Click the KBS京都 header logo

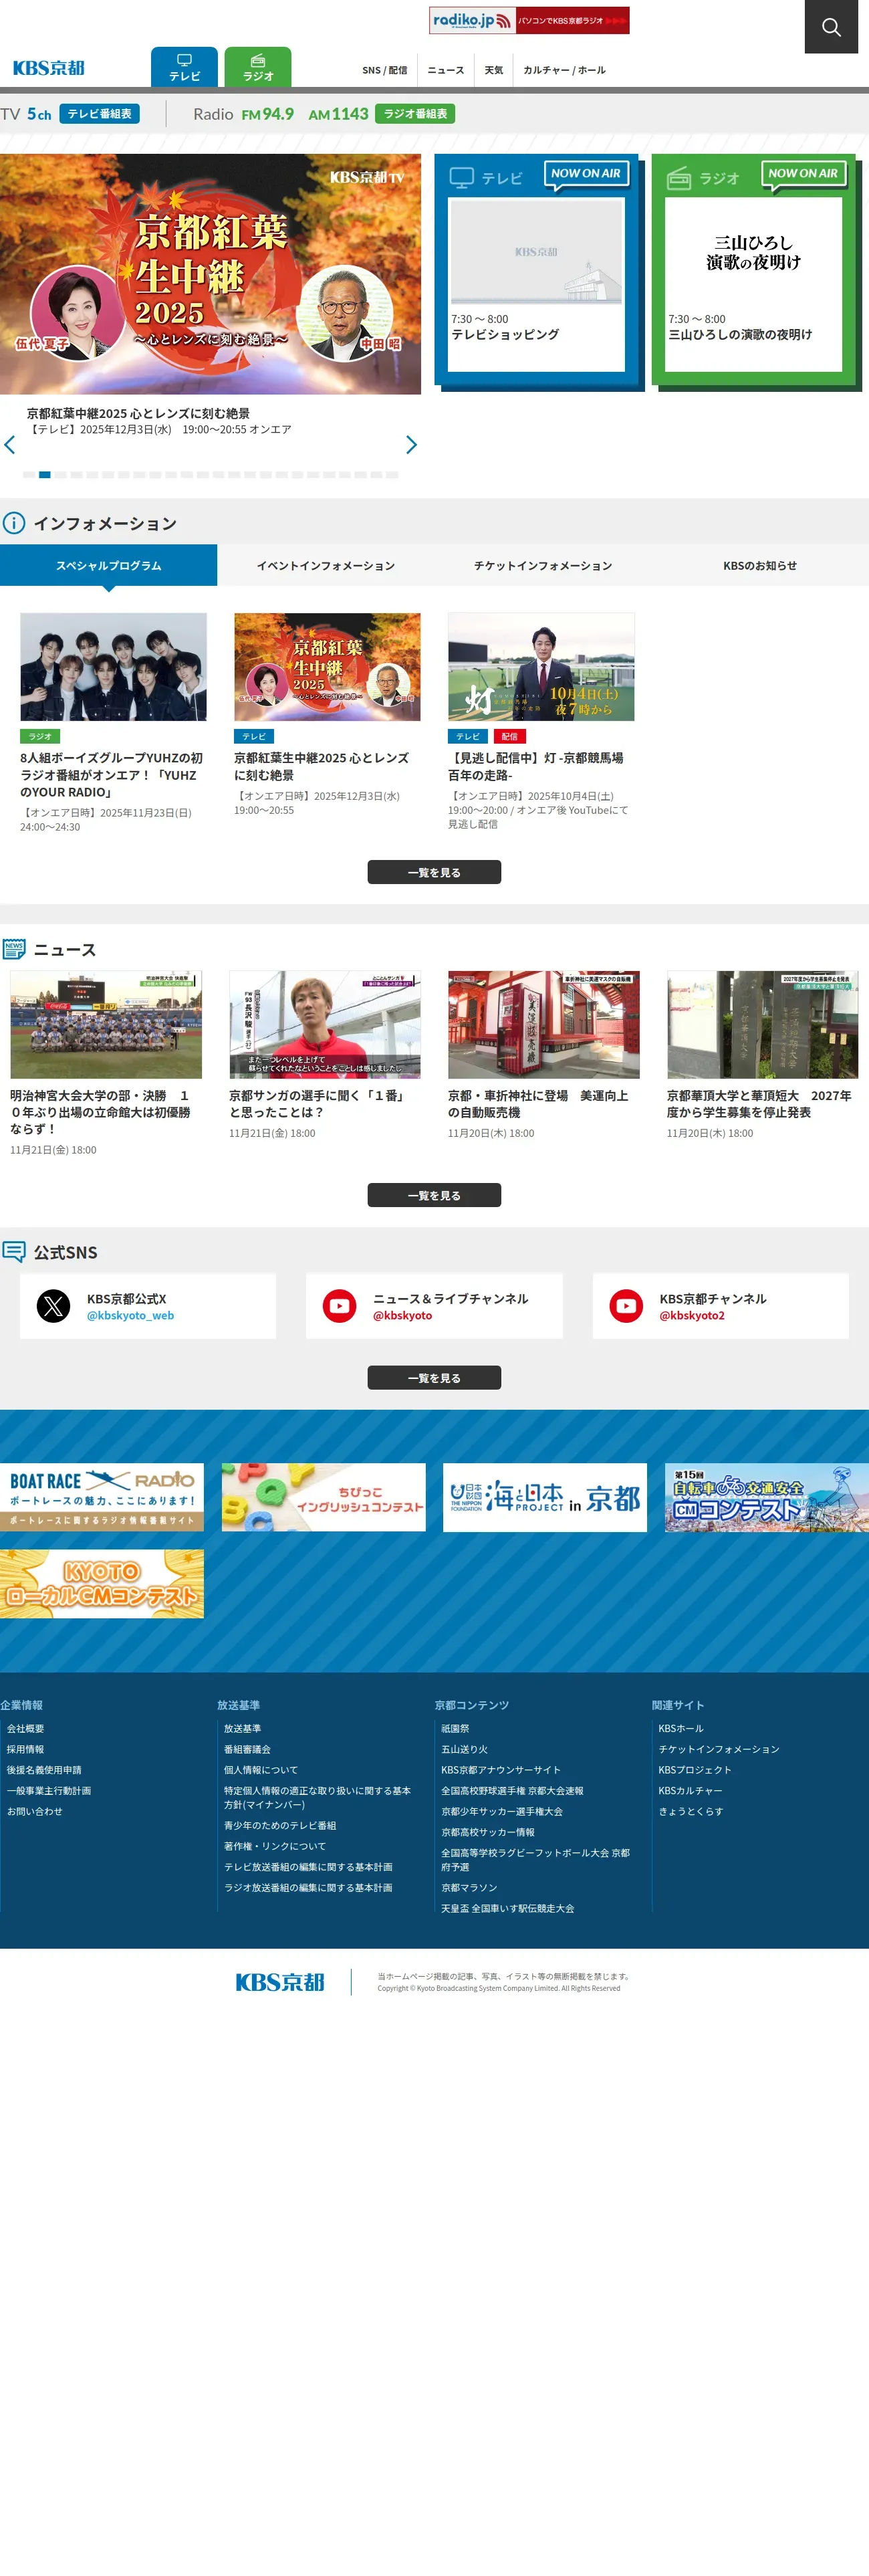click(x=48, y=68)
